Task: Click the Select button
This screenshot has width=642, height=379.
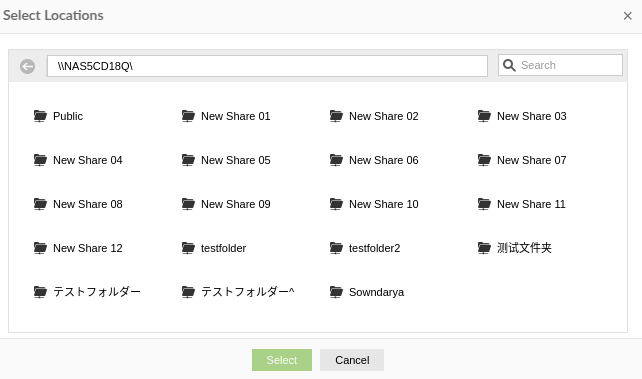Action: [282, 360]
